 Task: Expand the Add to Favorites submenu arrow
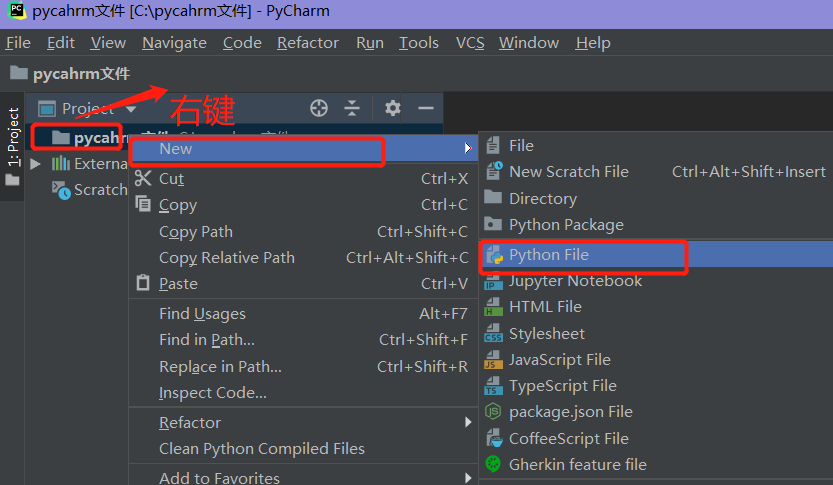pyautogui.click(x=468, y=478)
